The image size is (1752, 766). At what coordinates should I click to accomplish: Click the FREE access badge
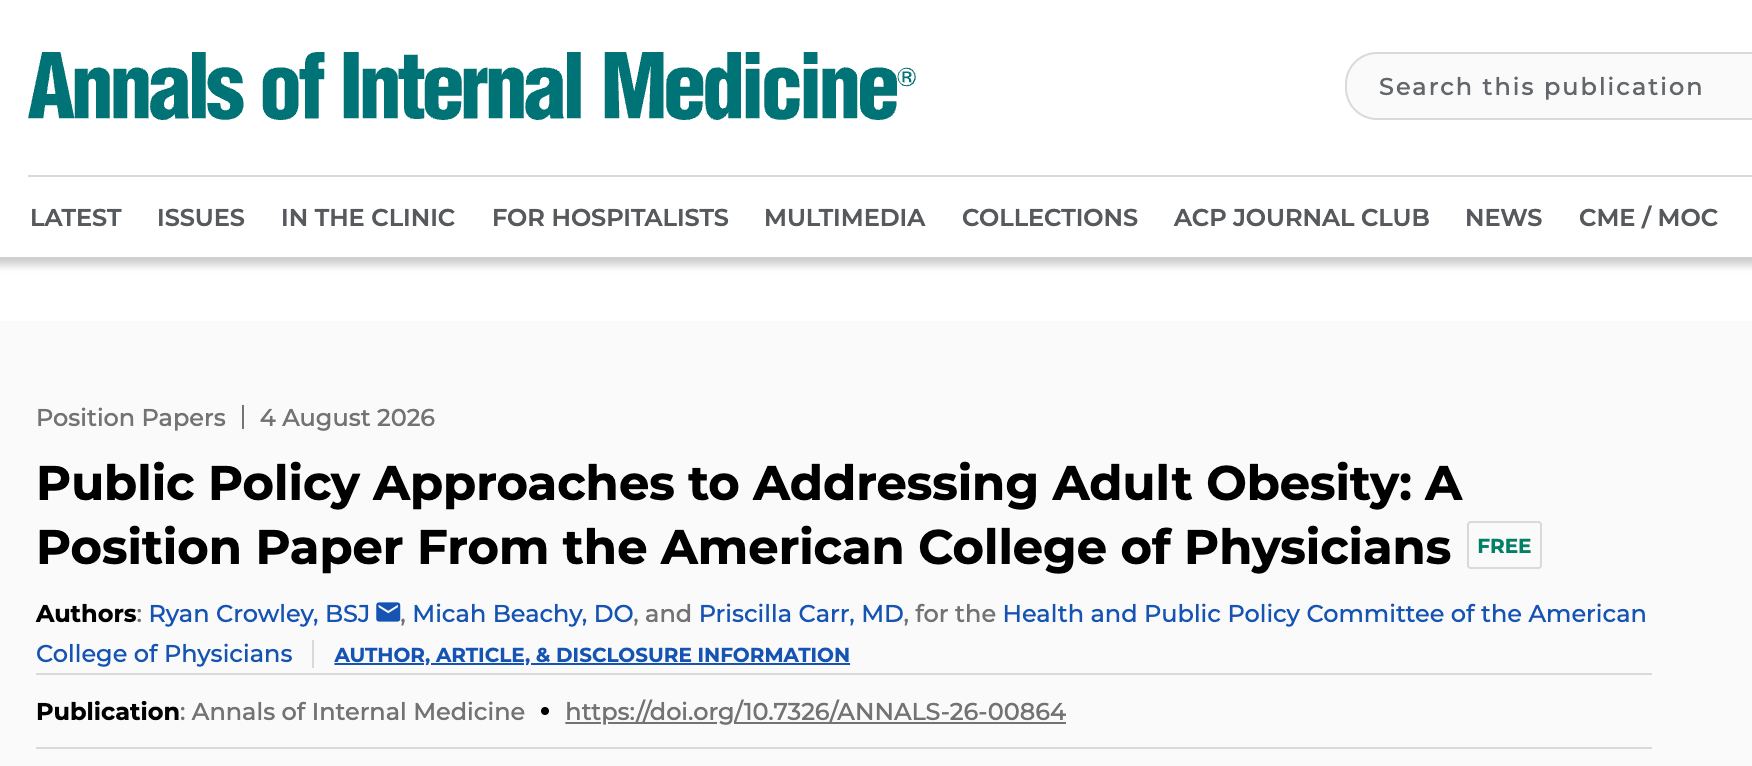[1504, 546]
